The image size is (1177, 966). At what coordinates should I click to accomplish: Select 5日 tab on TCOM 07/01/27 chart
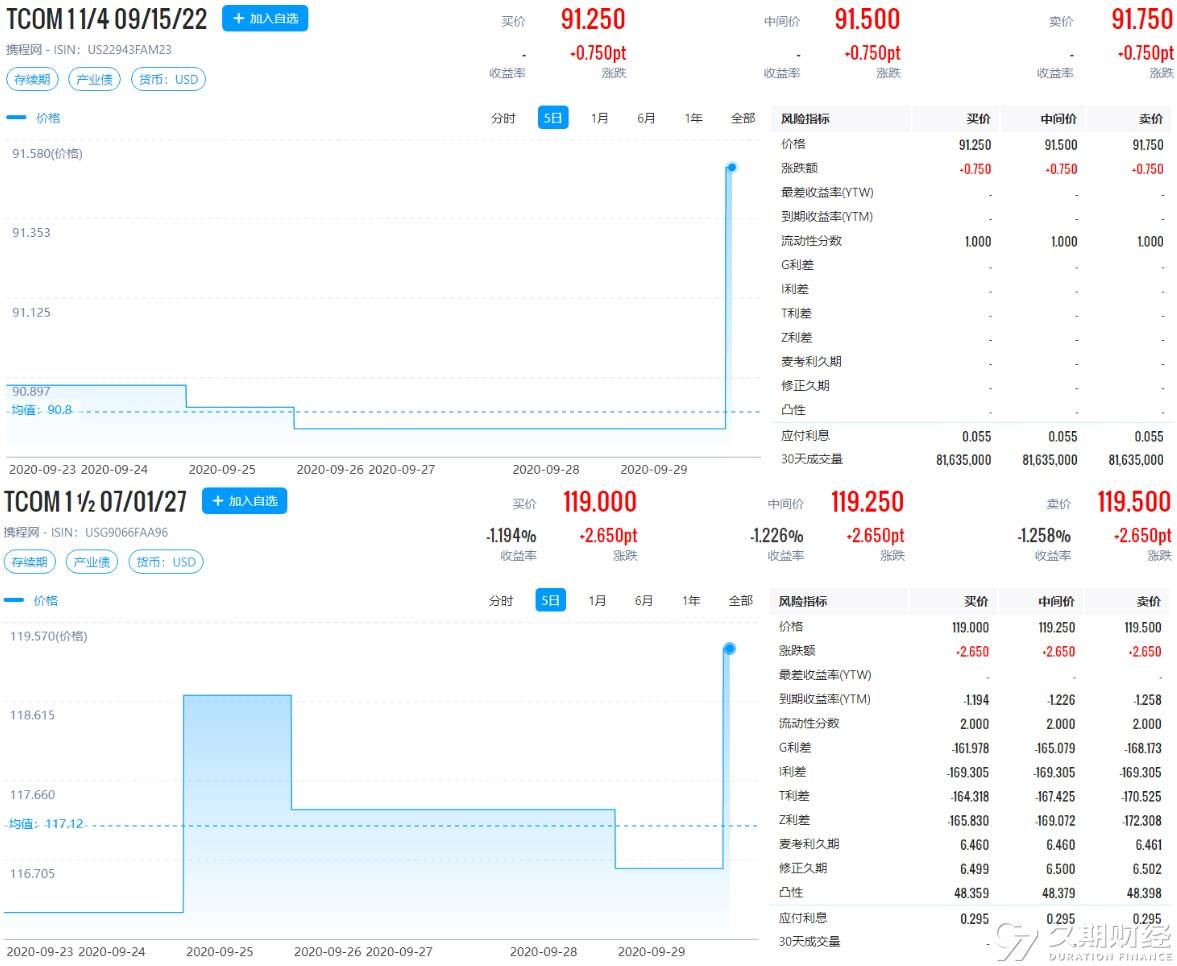[551, 600]
